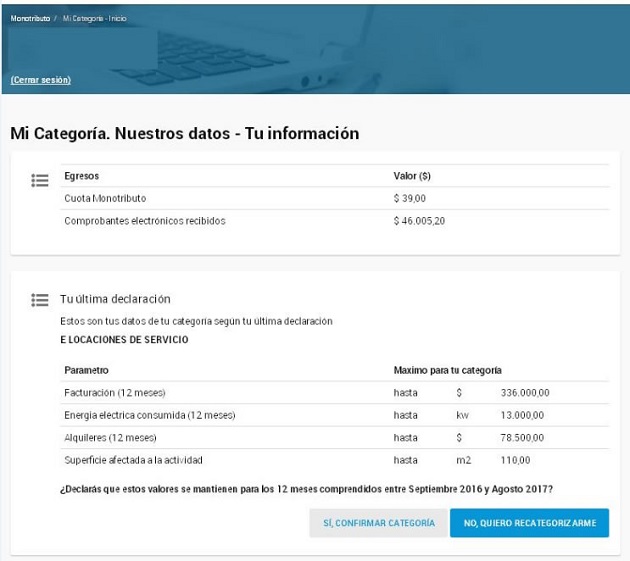The image size is (630, 561).
Task: Click Maximo para tu categoría header
Action: pyautogui.click(x=447, y=370)
